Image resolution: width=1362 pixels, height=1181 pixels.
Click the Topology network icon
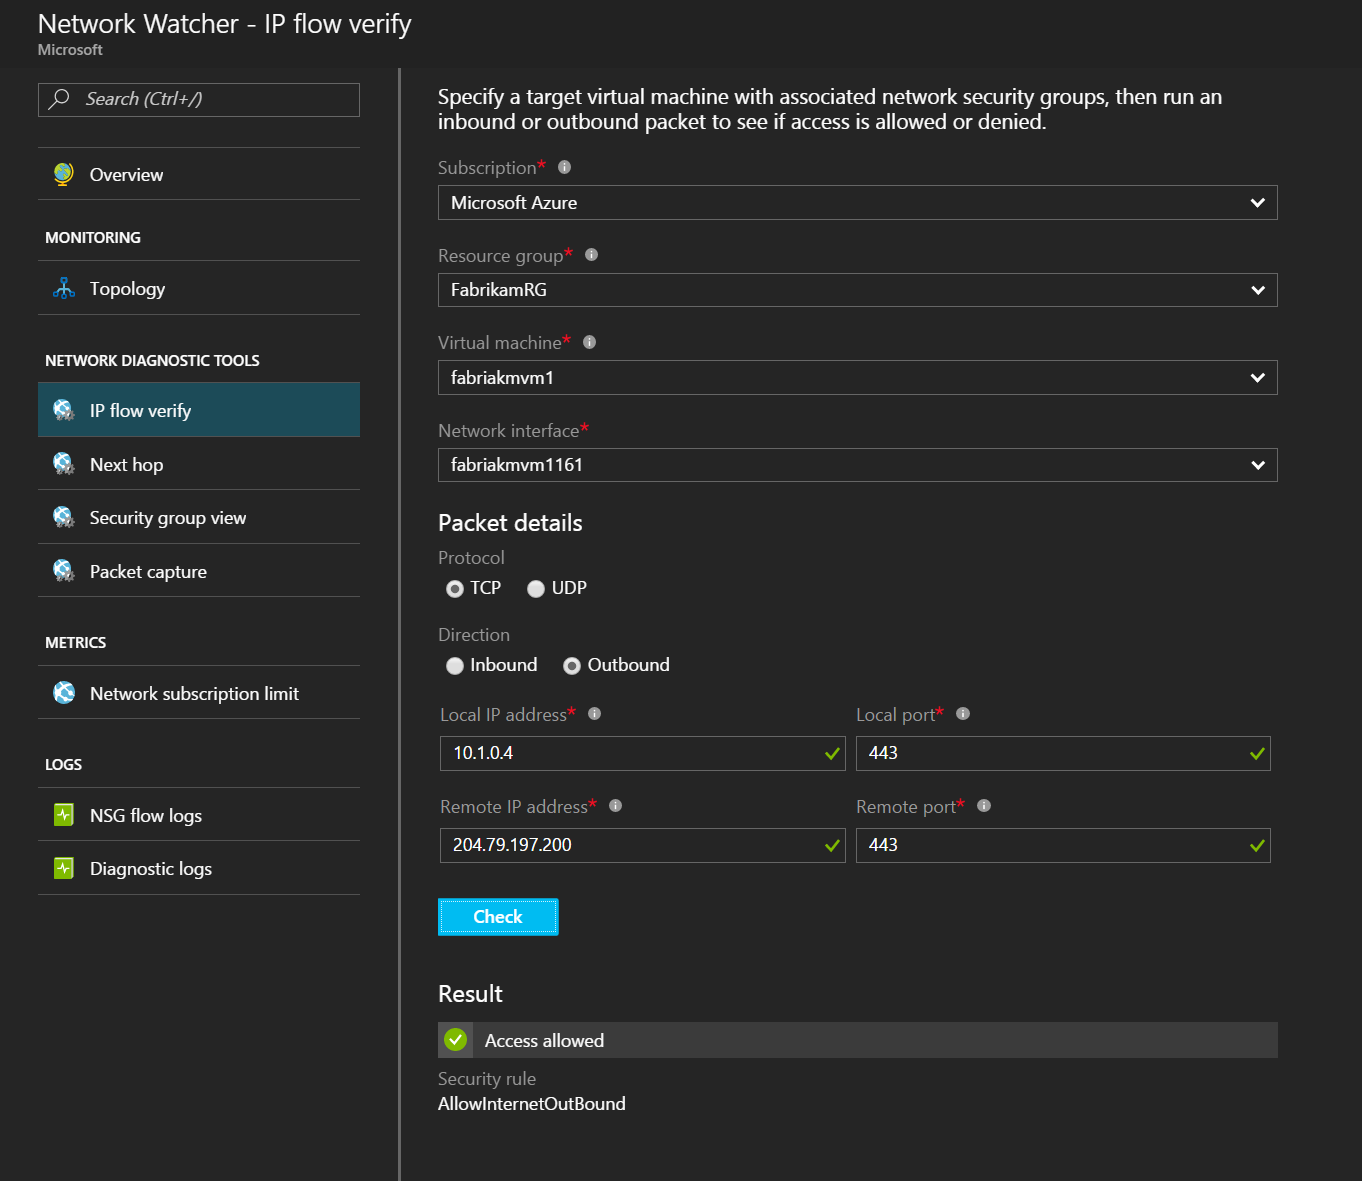pos(64,289)
